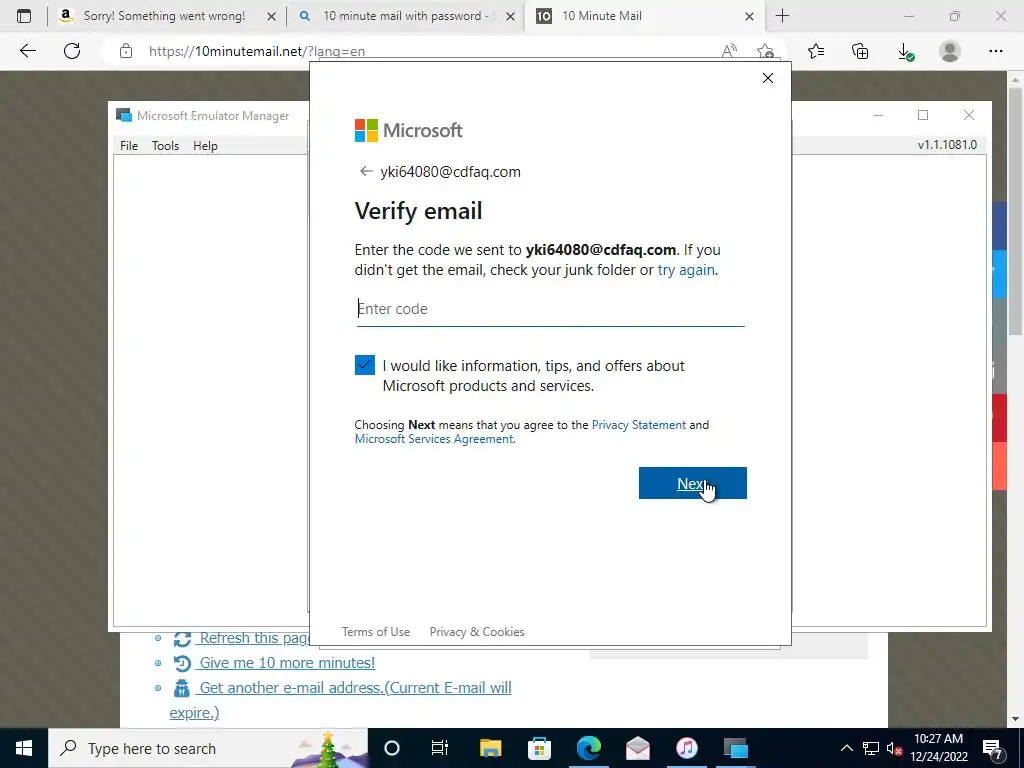Click 'Refresh this page' link
Screen dimensions: 1024x768
click(254, 638)
